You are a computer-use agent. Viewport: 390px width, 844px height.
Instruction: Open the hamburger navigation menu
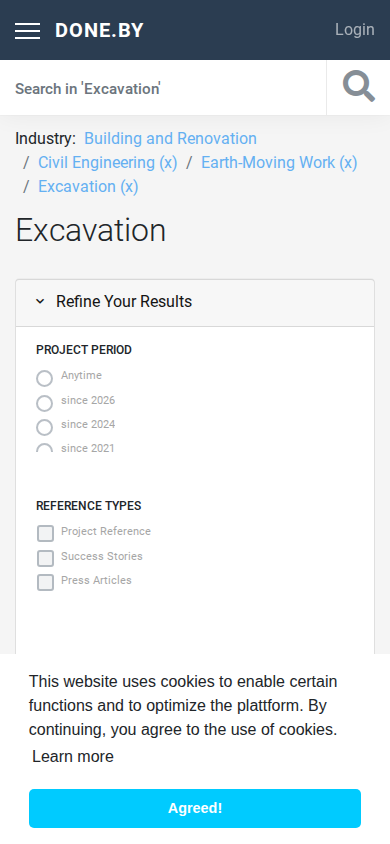(x=27, y=31)
